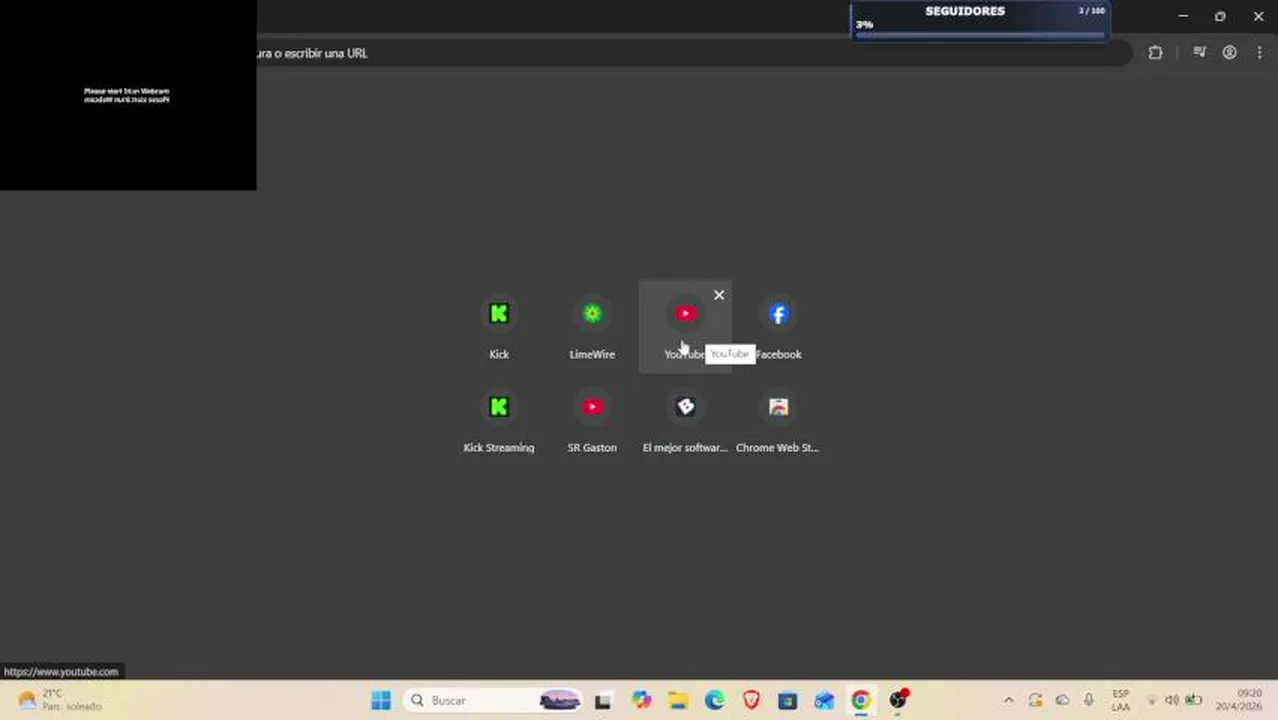This screenshot has height=720, width=1278.
Task: Launch Brave browser from the taskbar
Action: (751, 700)
